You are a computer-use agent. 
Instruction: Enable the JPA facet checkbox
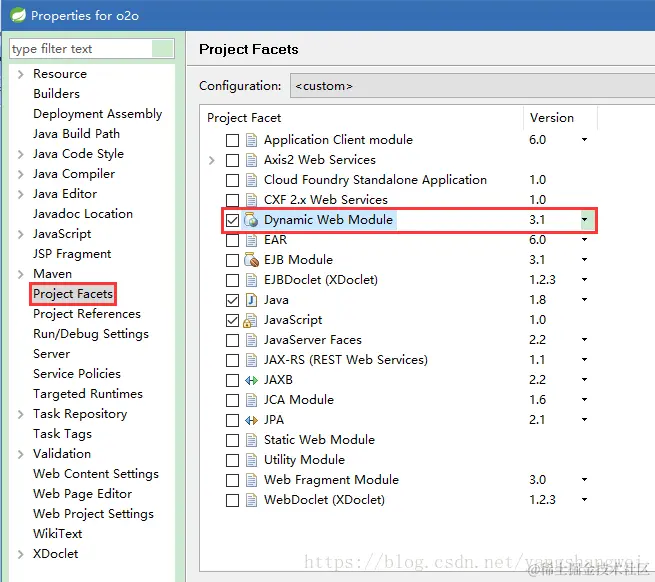coord(232,420)
